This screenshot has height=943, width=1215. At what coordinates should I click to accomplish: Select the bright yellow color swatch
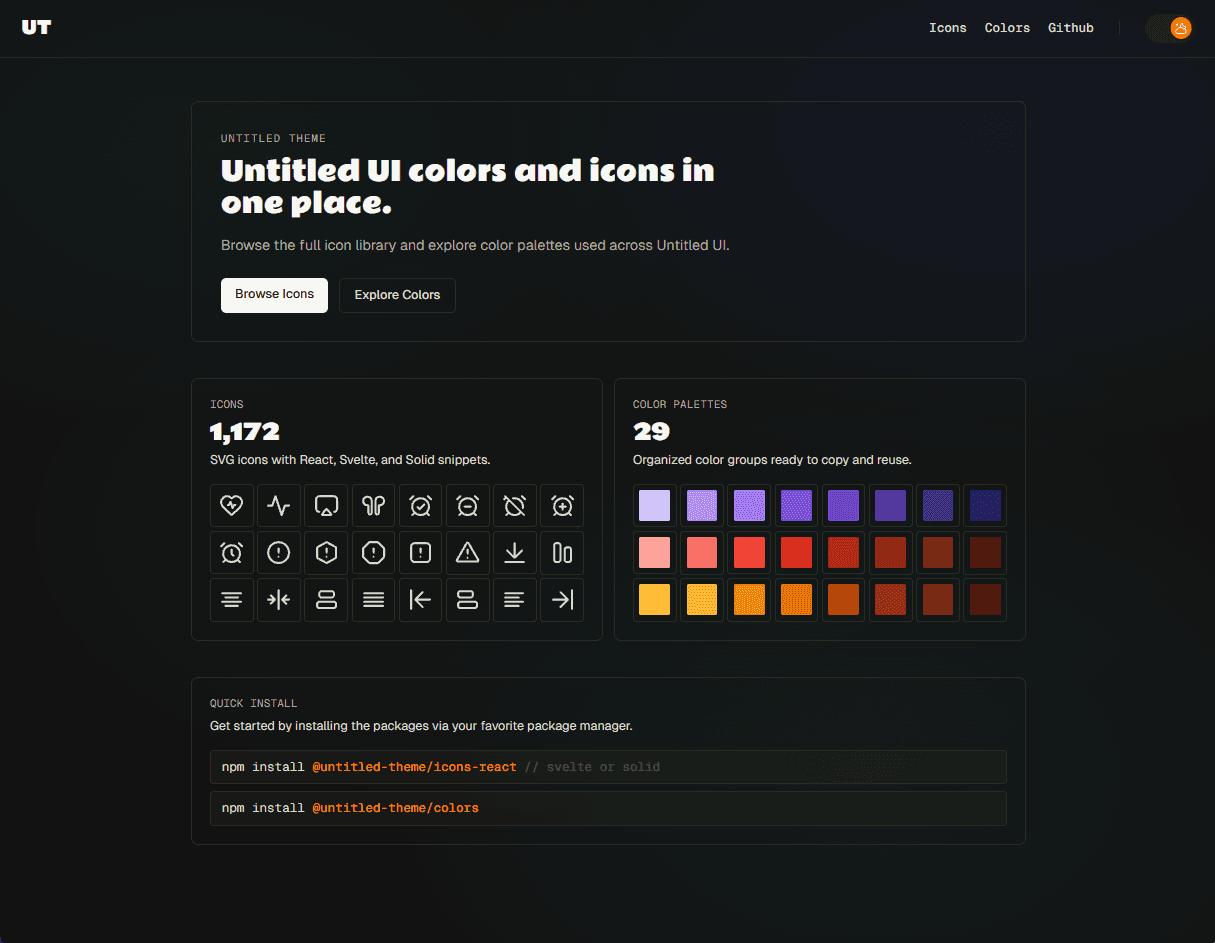pyautogui.click(x=655, y=600)
